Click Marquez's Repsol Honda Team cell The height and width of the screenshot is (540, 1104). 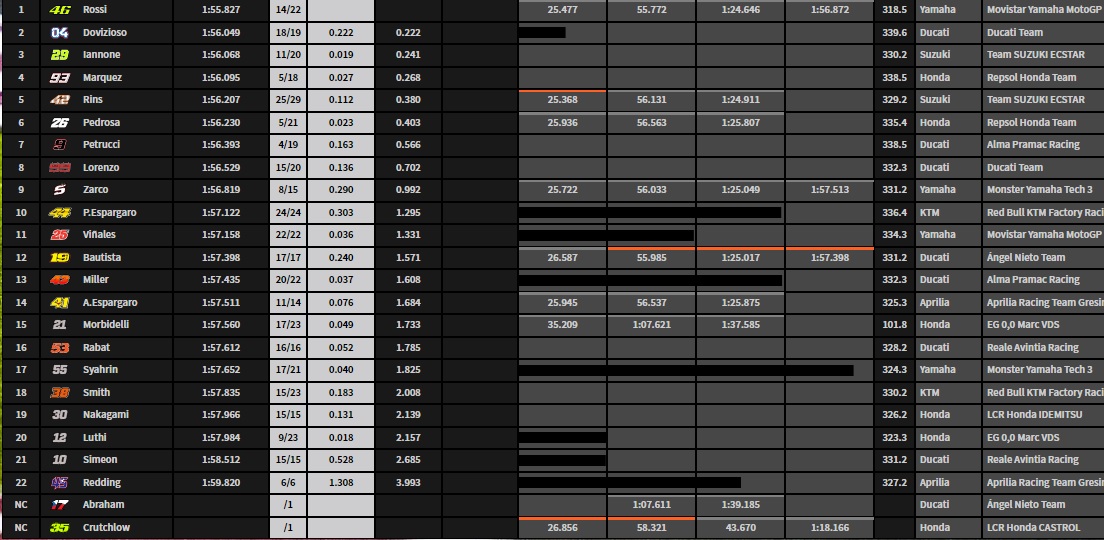click(1043, 77)
